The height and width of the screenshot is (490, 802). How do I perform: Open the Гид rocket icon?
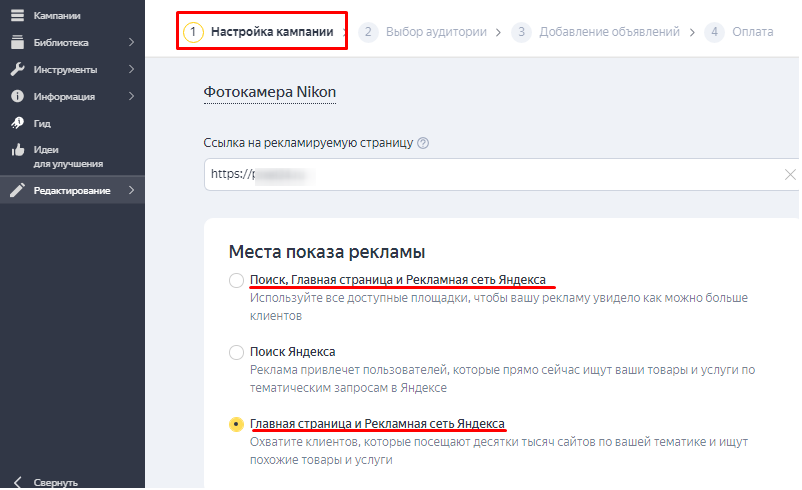[x=17, y=123]
